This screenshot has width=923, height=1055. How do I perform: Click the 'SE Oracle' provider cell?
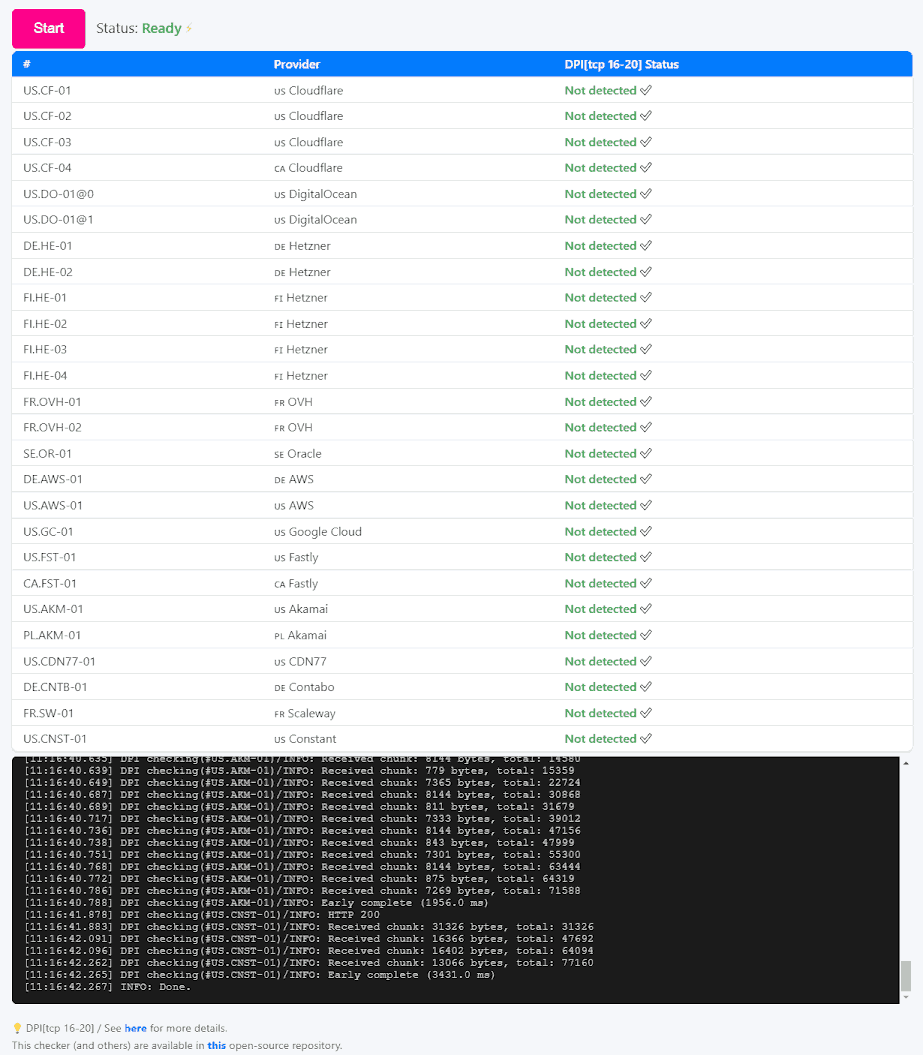point(297,453)
